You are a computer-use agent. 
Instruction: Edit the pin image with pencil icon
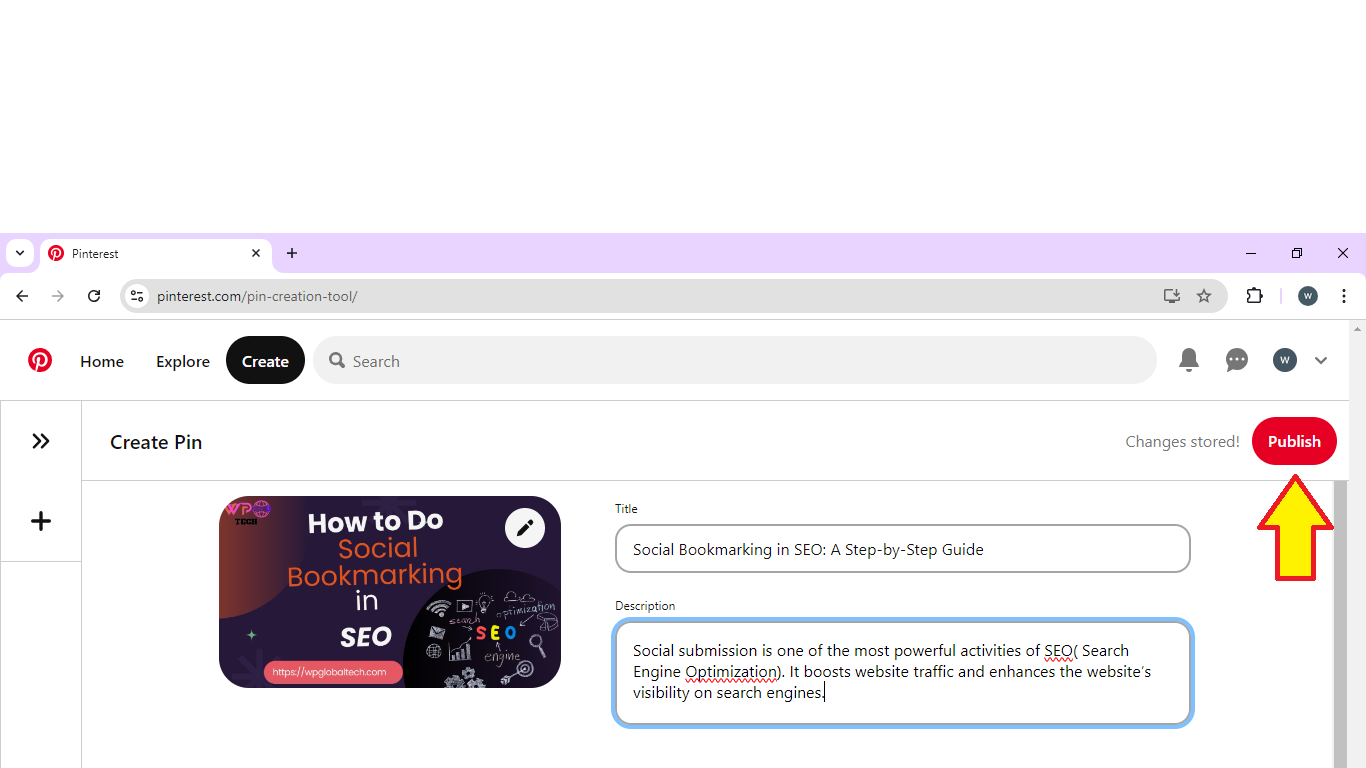[x=525, y=528]
